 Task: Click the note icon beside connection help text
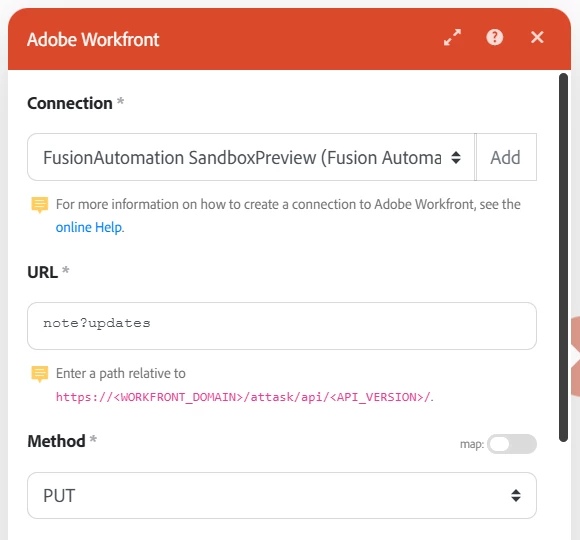(40, 205)
